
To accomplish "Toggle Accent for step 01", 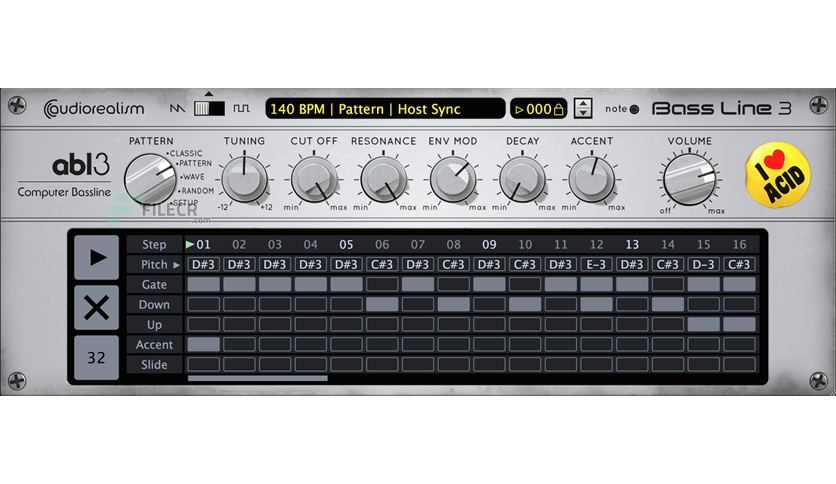I will (203, 344).
